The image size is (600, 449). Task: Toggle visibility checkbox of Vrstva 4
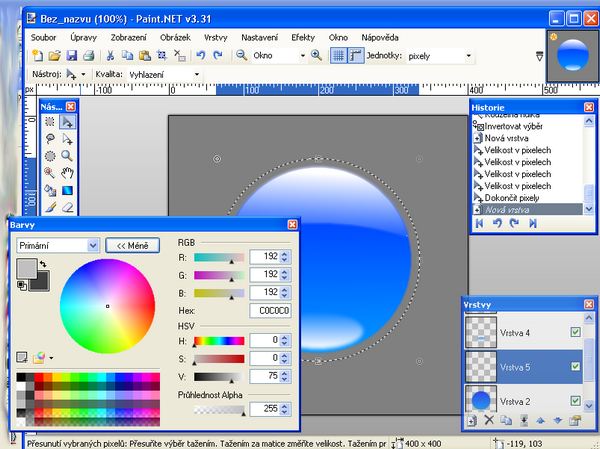574,332
